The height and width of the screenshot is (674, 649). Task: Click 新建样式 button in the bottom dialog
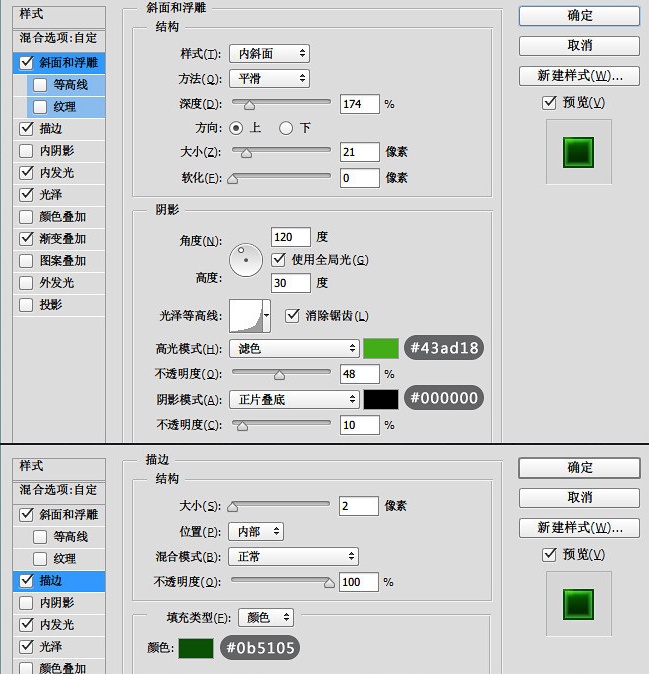coord(579,528)
